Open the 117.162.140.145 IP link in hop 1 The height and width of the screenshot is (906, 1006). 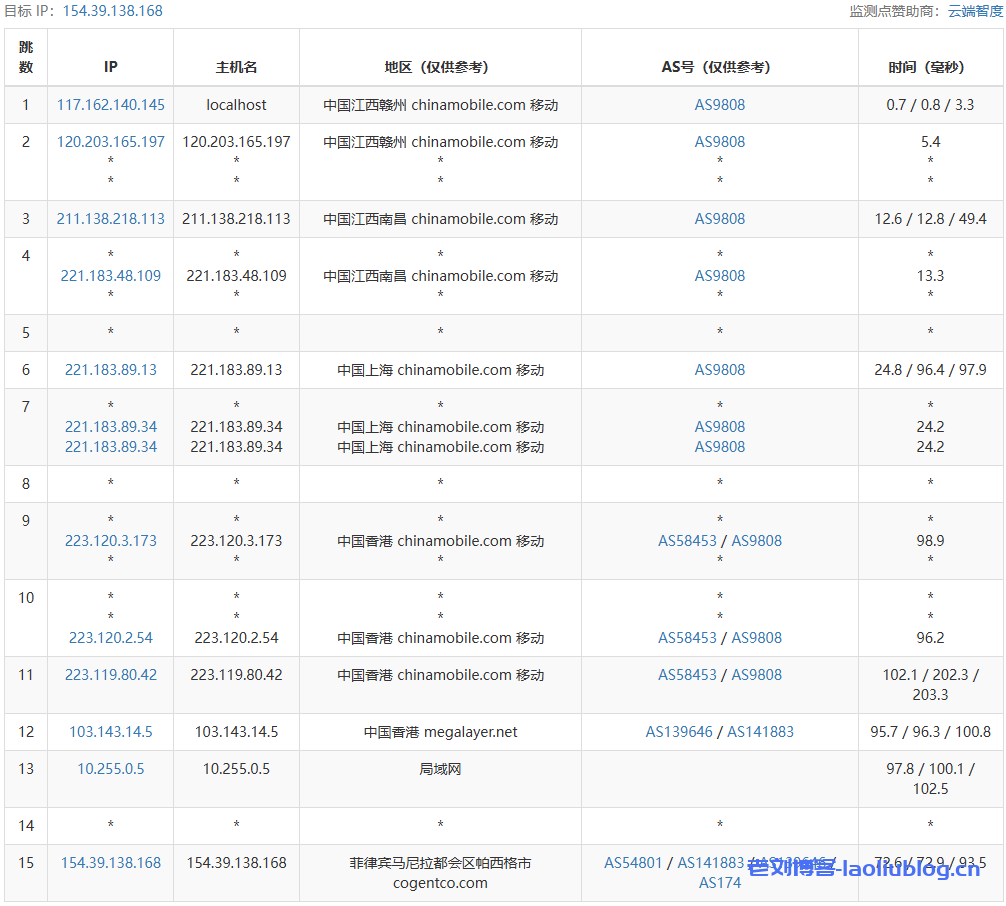111,105
